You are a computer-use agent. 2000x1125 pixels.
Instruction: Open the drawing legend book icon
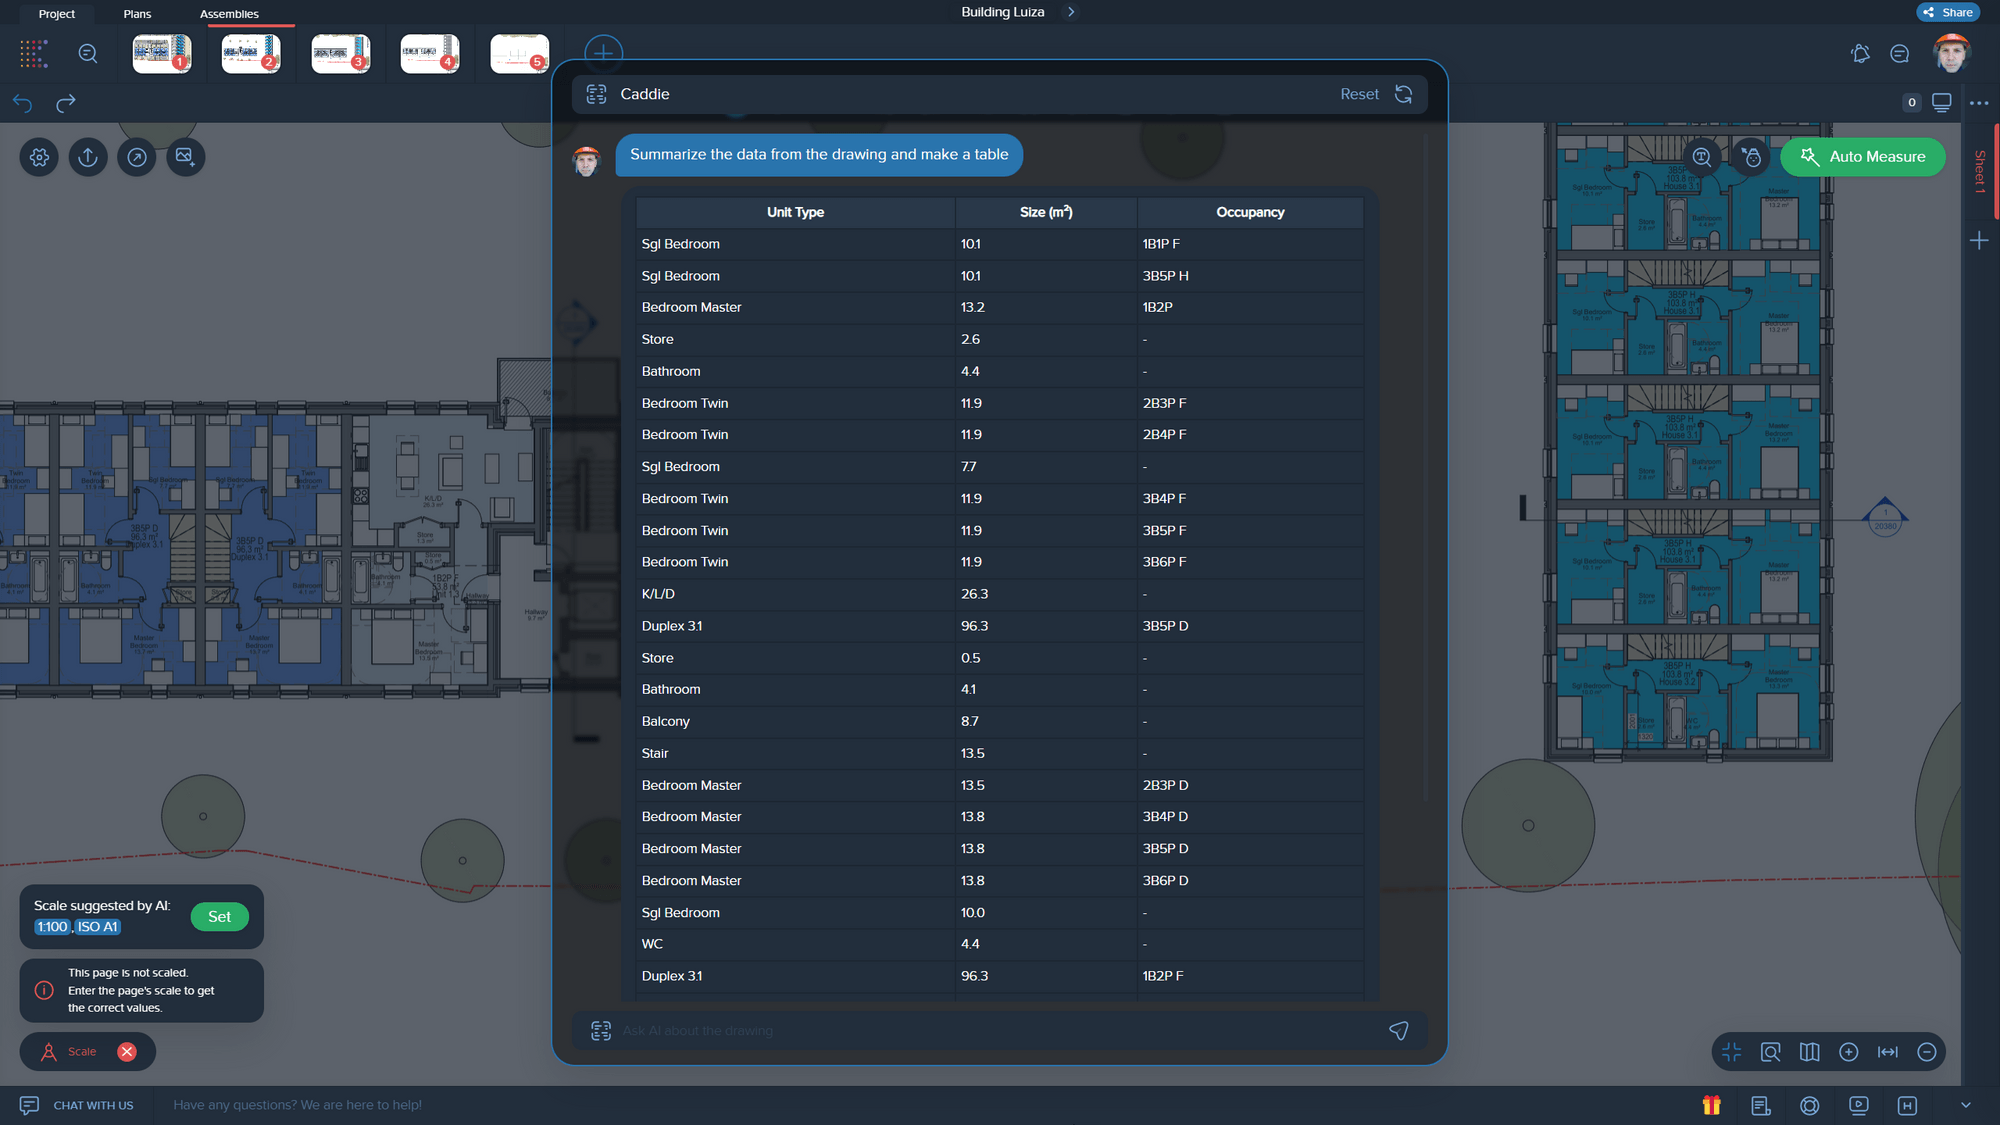(1810, 1052)
